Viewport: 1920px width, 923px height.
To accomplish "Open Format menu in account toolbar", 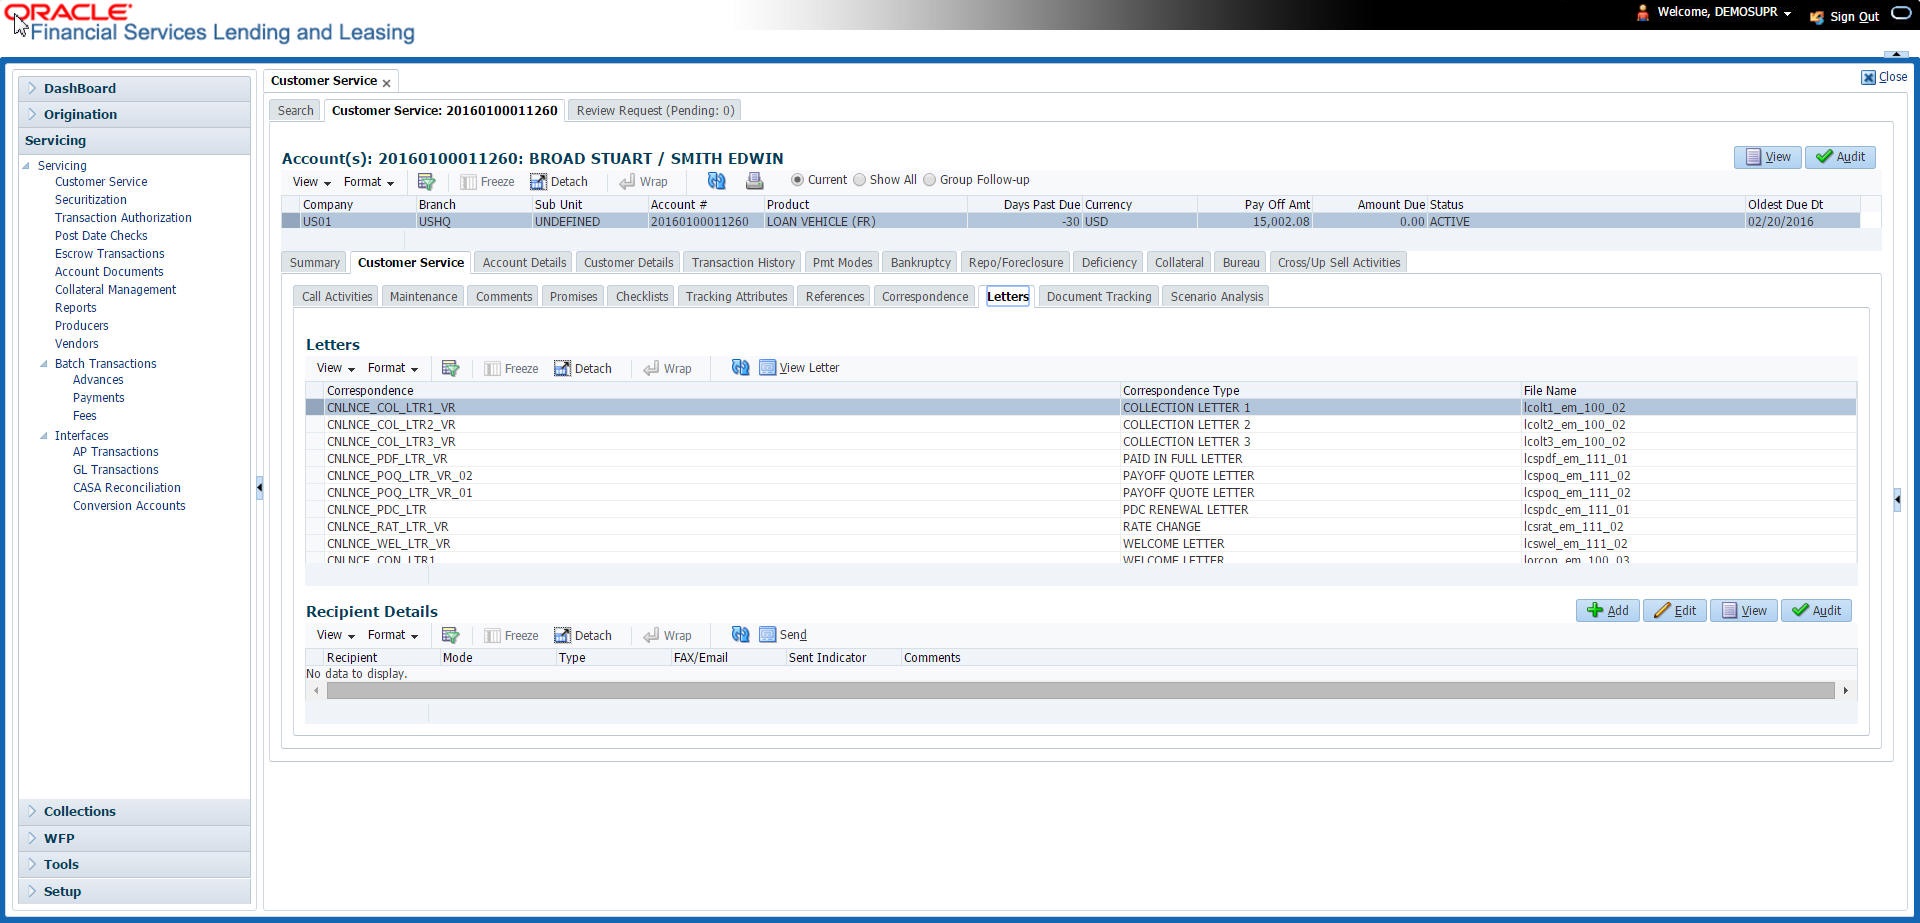I will tap(369, 182).
